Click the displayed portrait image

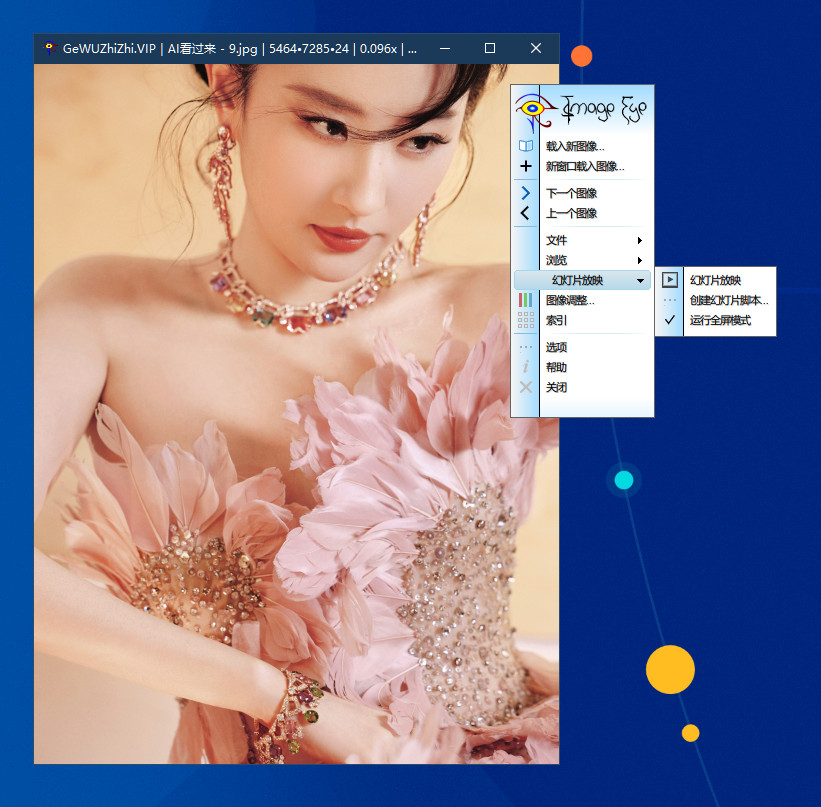point(296,414)
